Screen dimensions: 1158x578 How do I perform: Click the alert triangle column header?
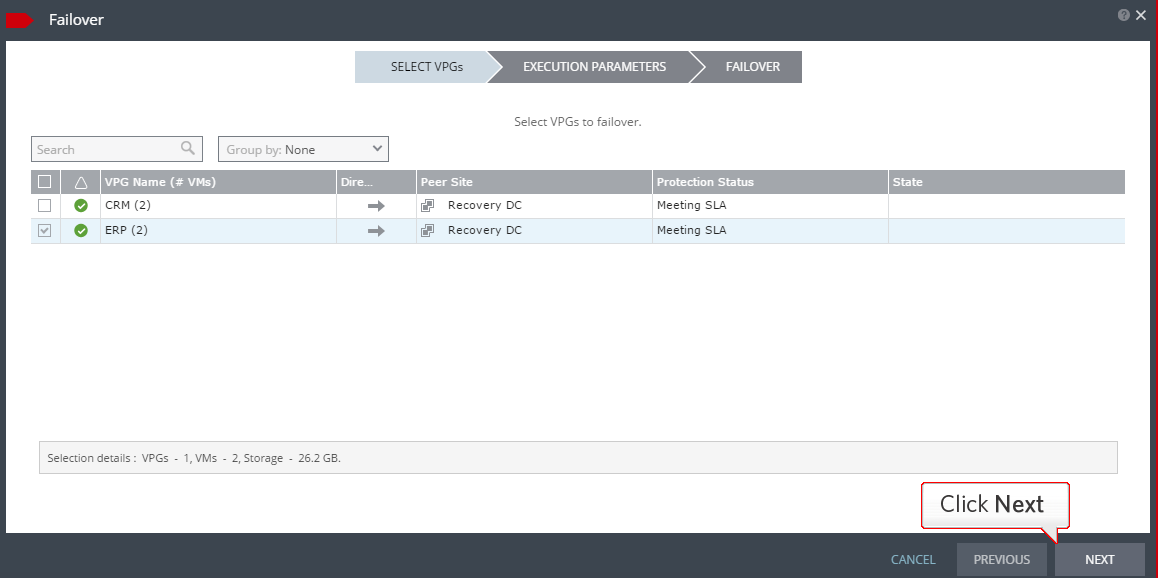coord(81,182)
